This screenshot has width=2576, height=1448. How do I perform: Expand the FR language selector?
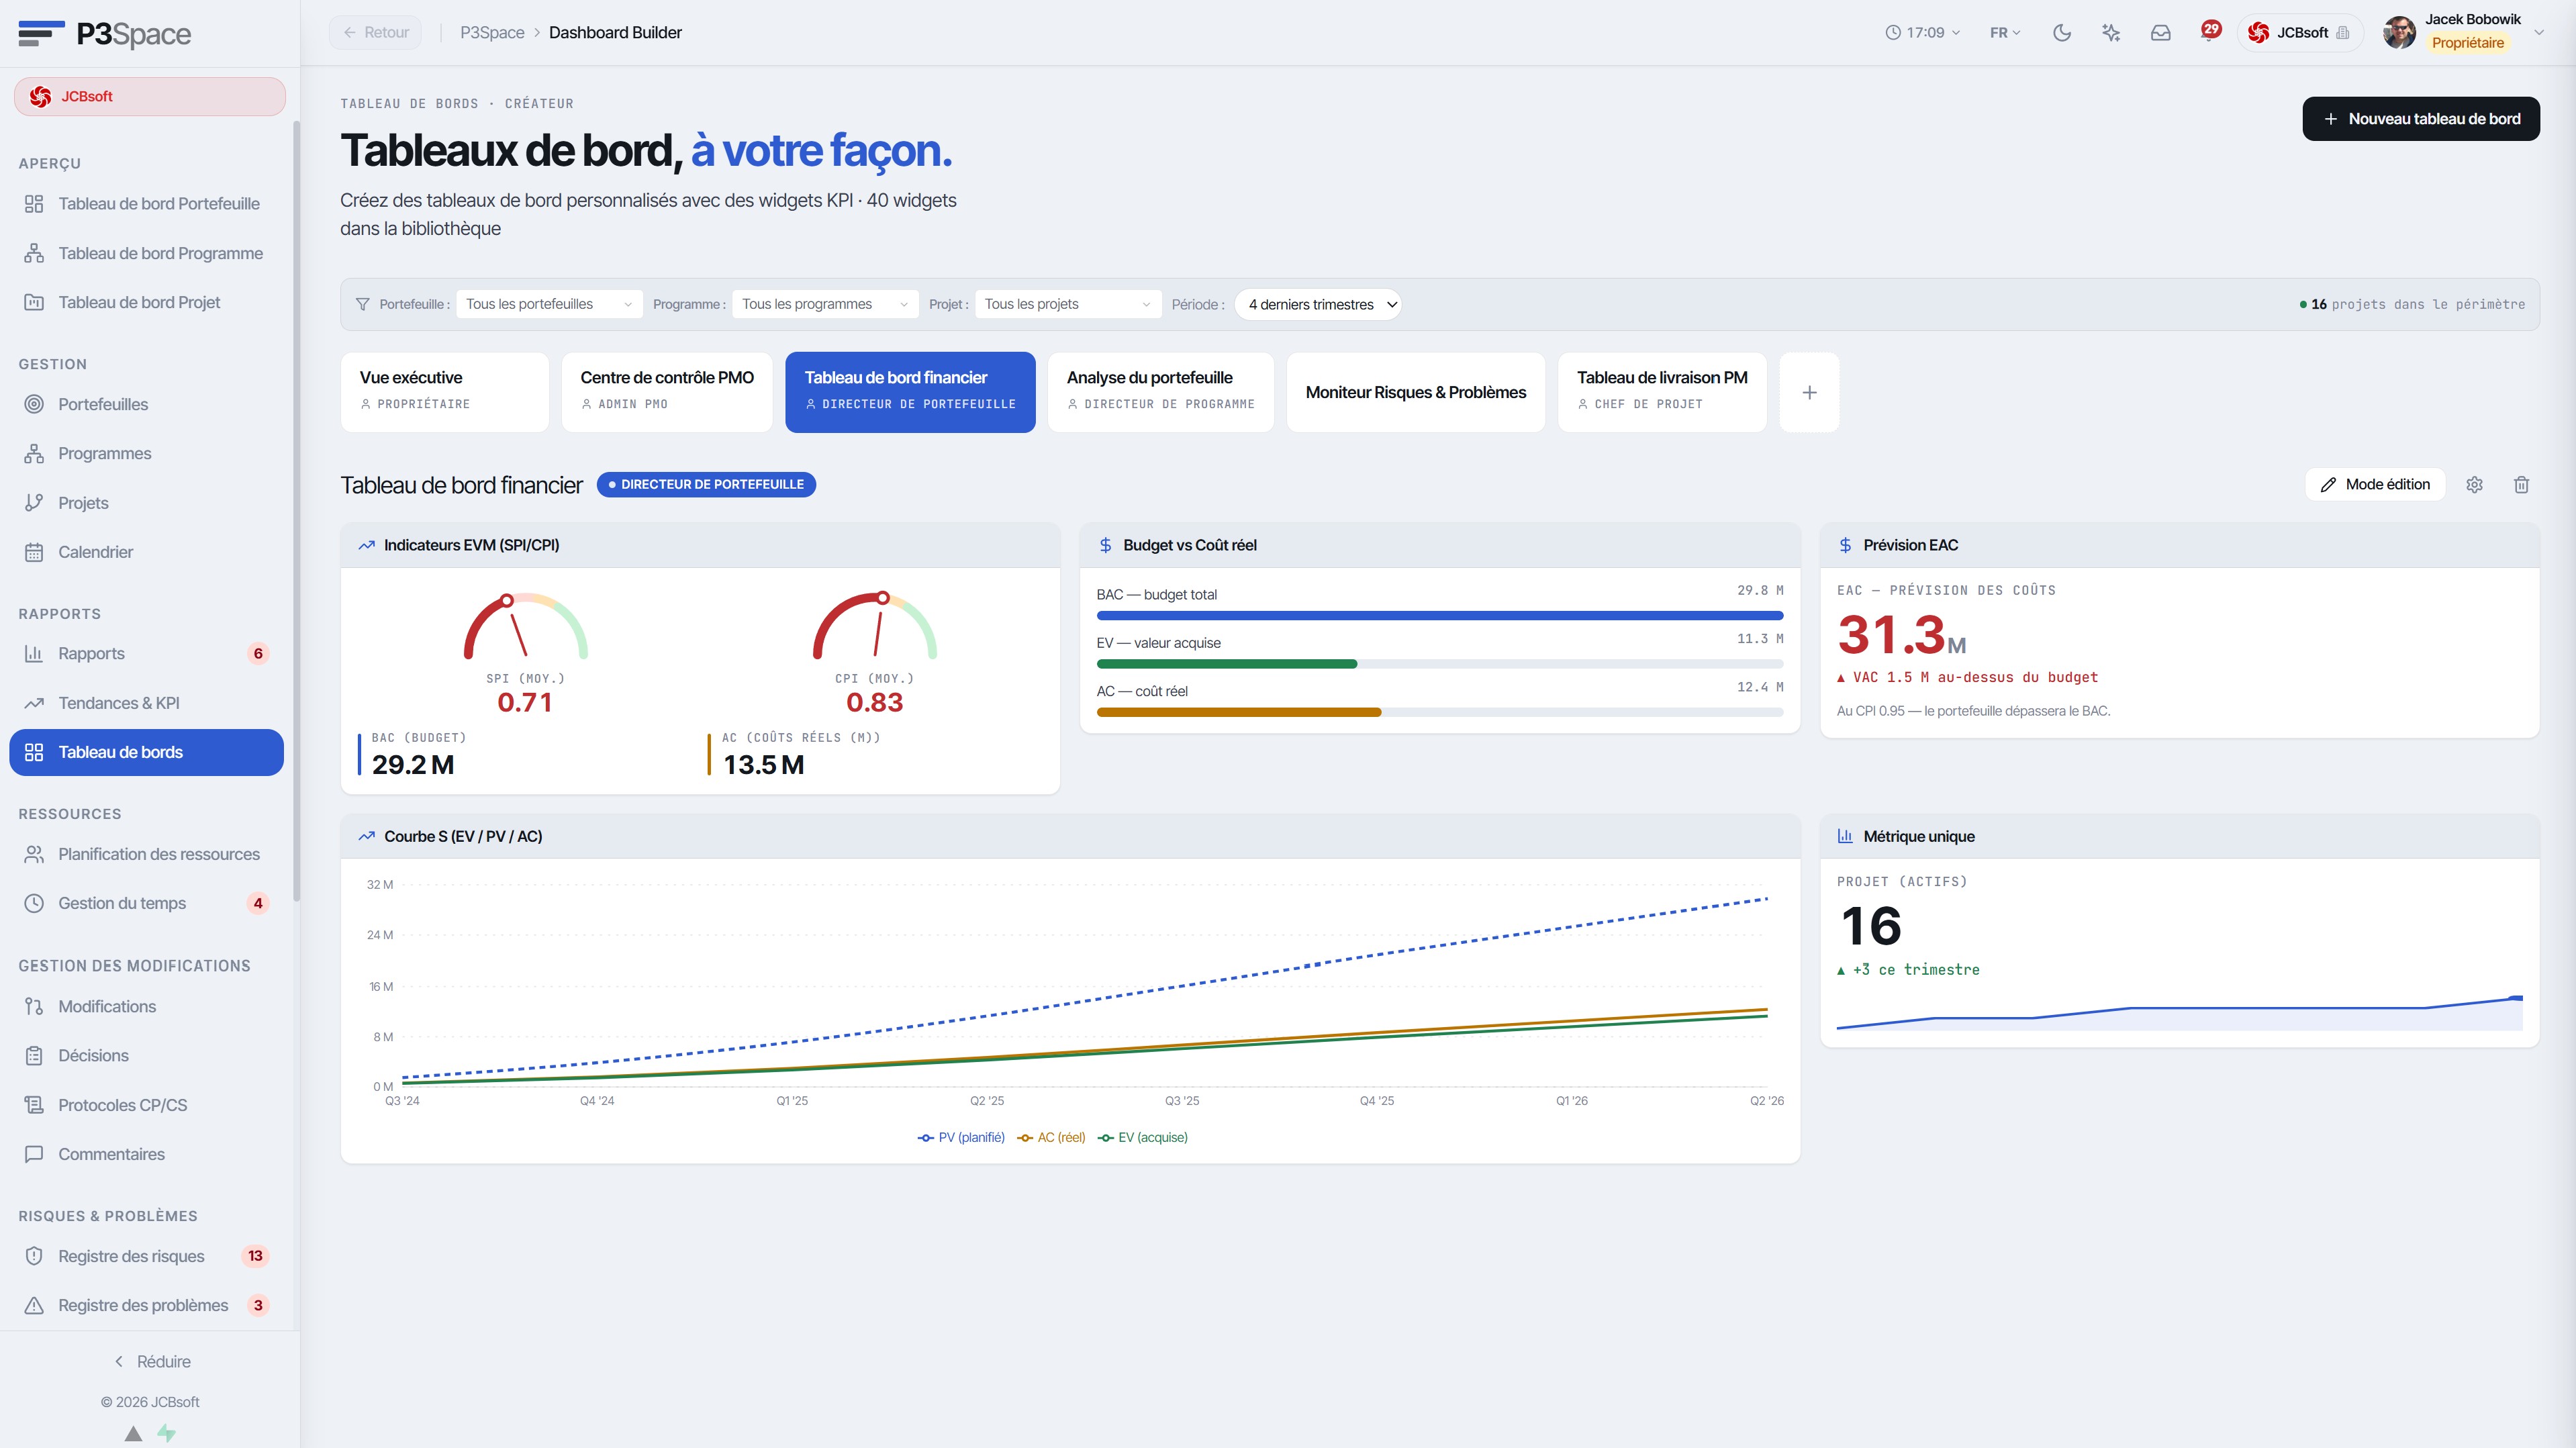pos(2005,33)
